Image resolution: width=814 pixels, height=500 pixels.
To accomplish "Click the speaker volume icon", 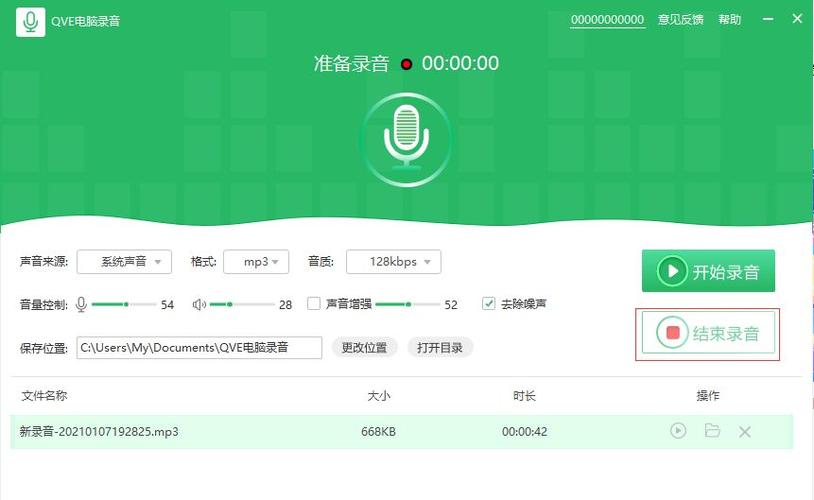I will pos(199,304).
